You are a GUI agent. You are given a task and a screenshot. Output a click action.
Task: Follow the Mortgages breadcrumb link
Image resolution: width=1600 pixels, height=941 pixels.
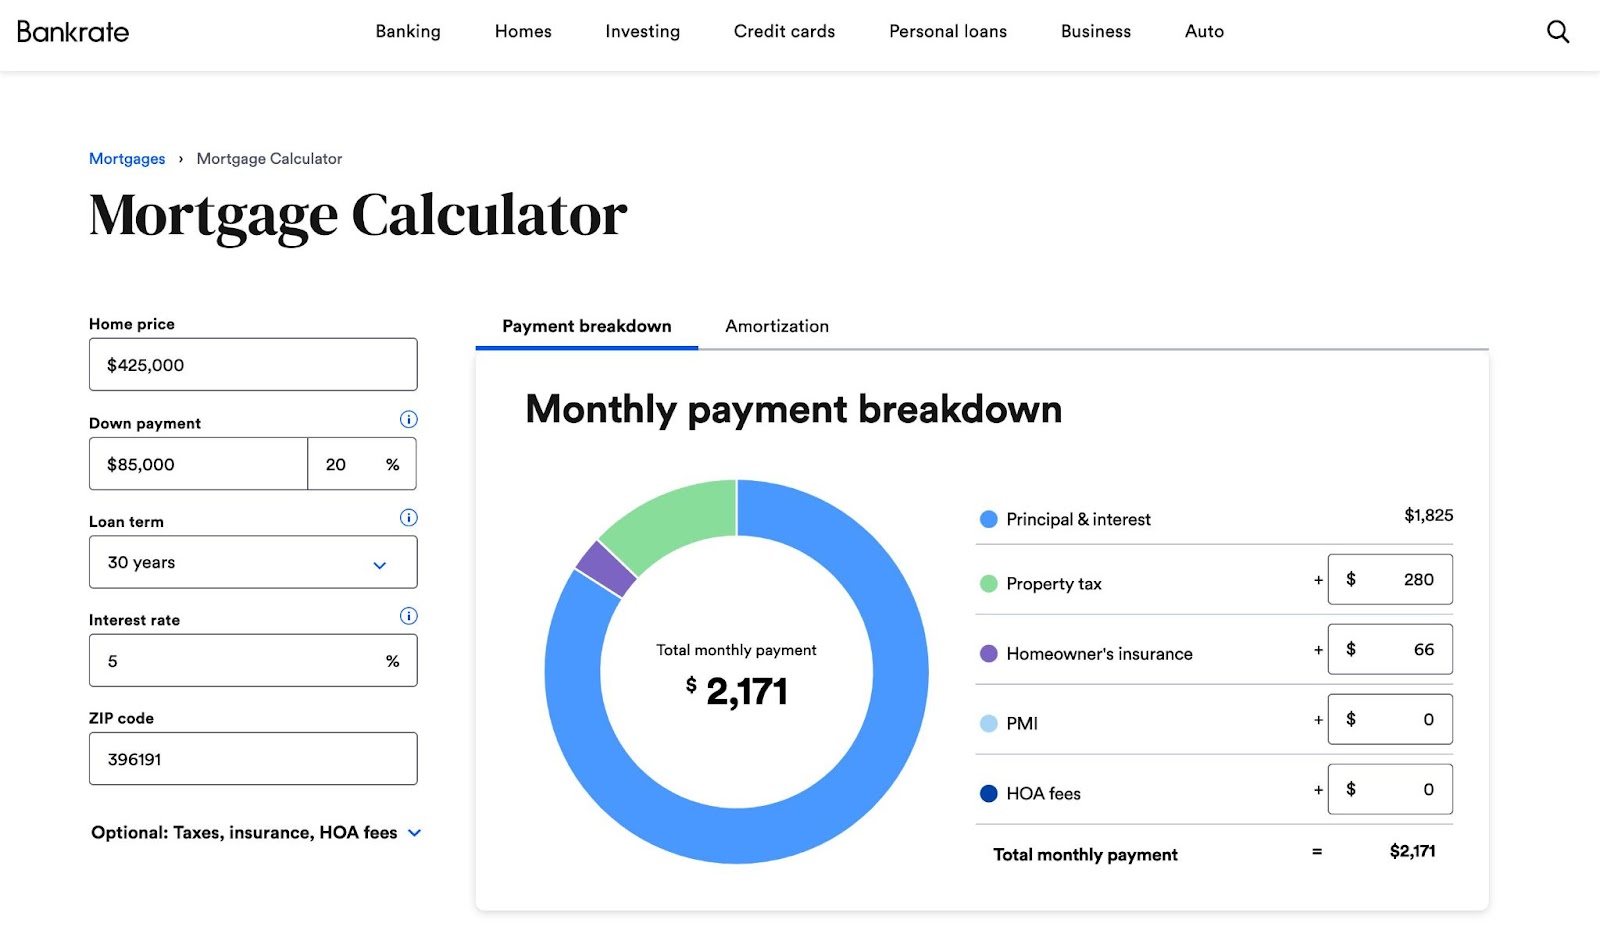127,158
